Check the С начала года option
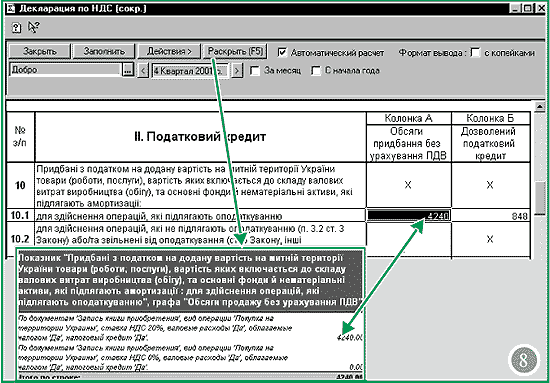 point(316,71)
